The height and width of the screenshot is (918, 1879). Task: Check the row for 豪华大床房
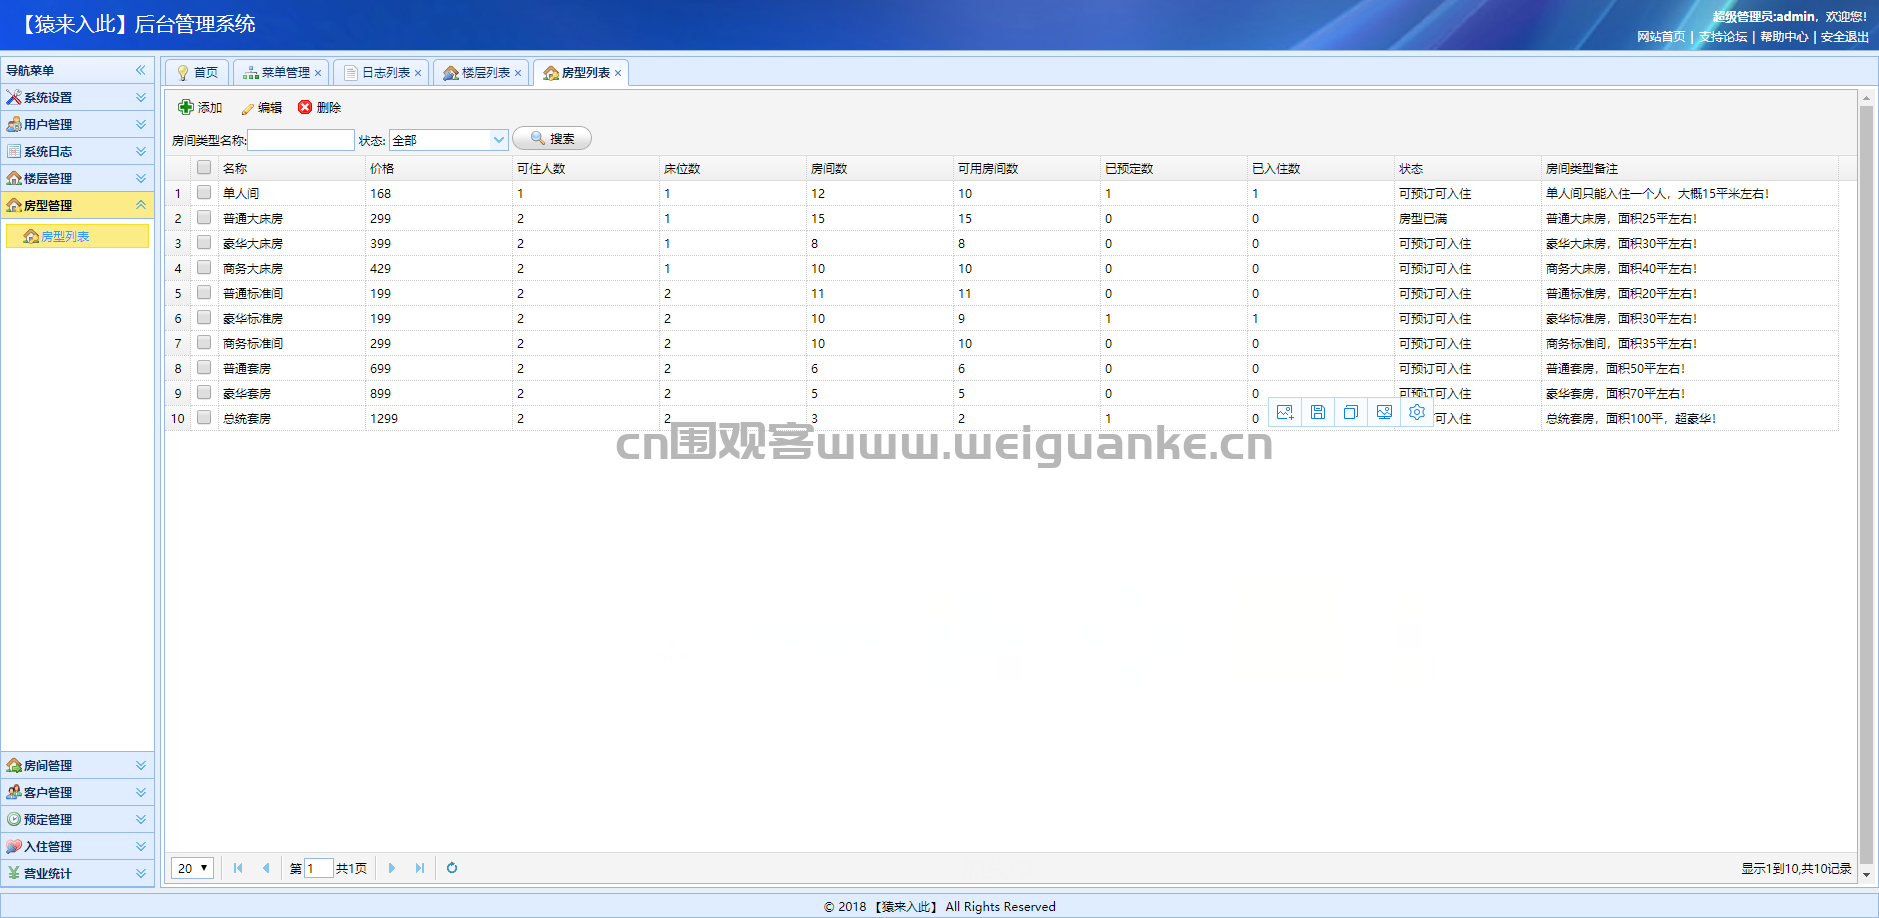click(x=204, y=242)
